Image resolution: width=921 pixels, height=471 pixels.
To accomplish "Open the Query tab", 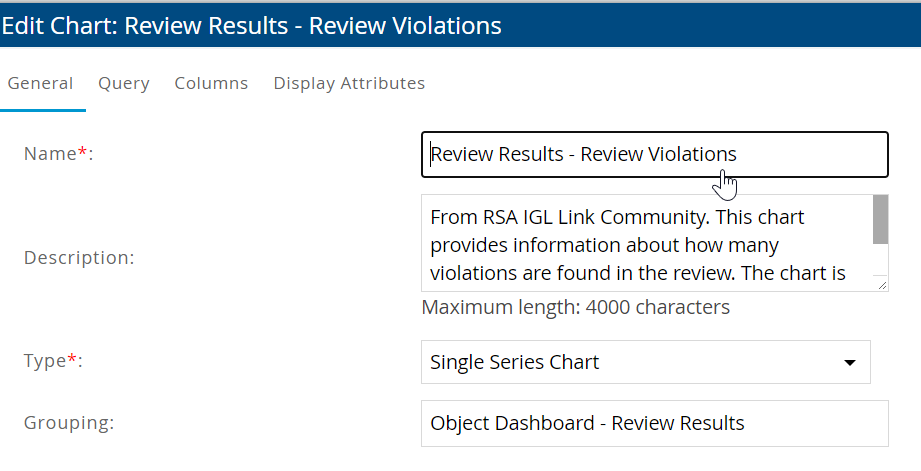I will (x=124, y=83).
